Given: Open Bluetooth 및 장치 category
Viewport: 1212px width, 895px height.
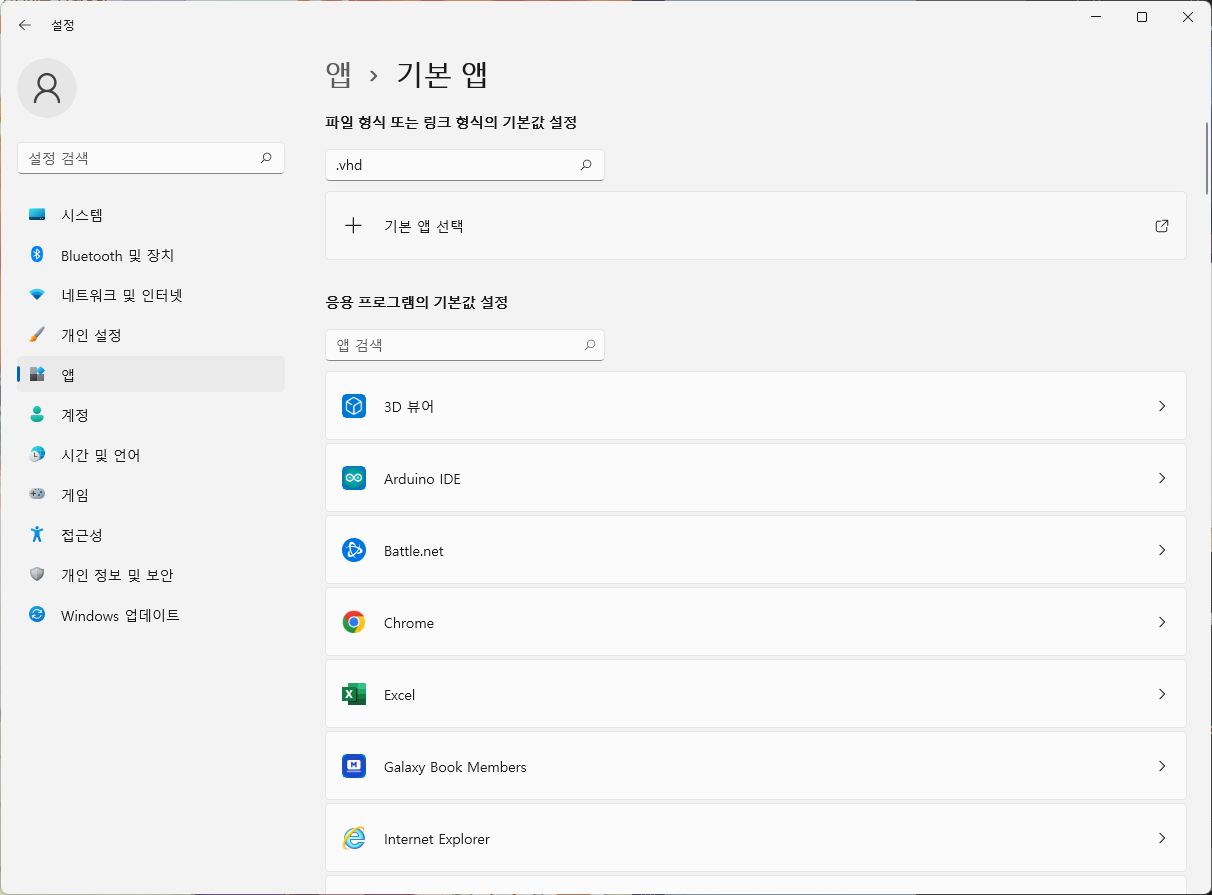Looking at the screenshot, I should point(151,255).
